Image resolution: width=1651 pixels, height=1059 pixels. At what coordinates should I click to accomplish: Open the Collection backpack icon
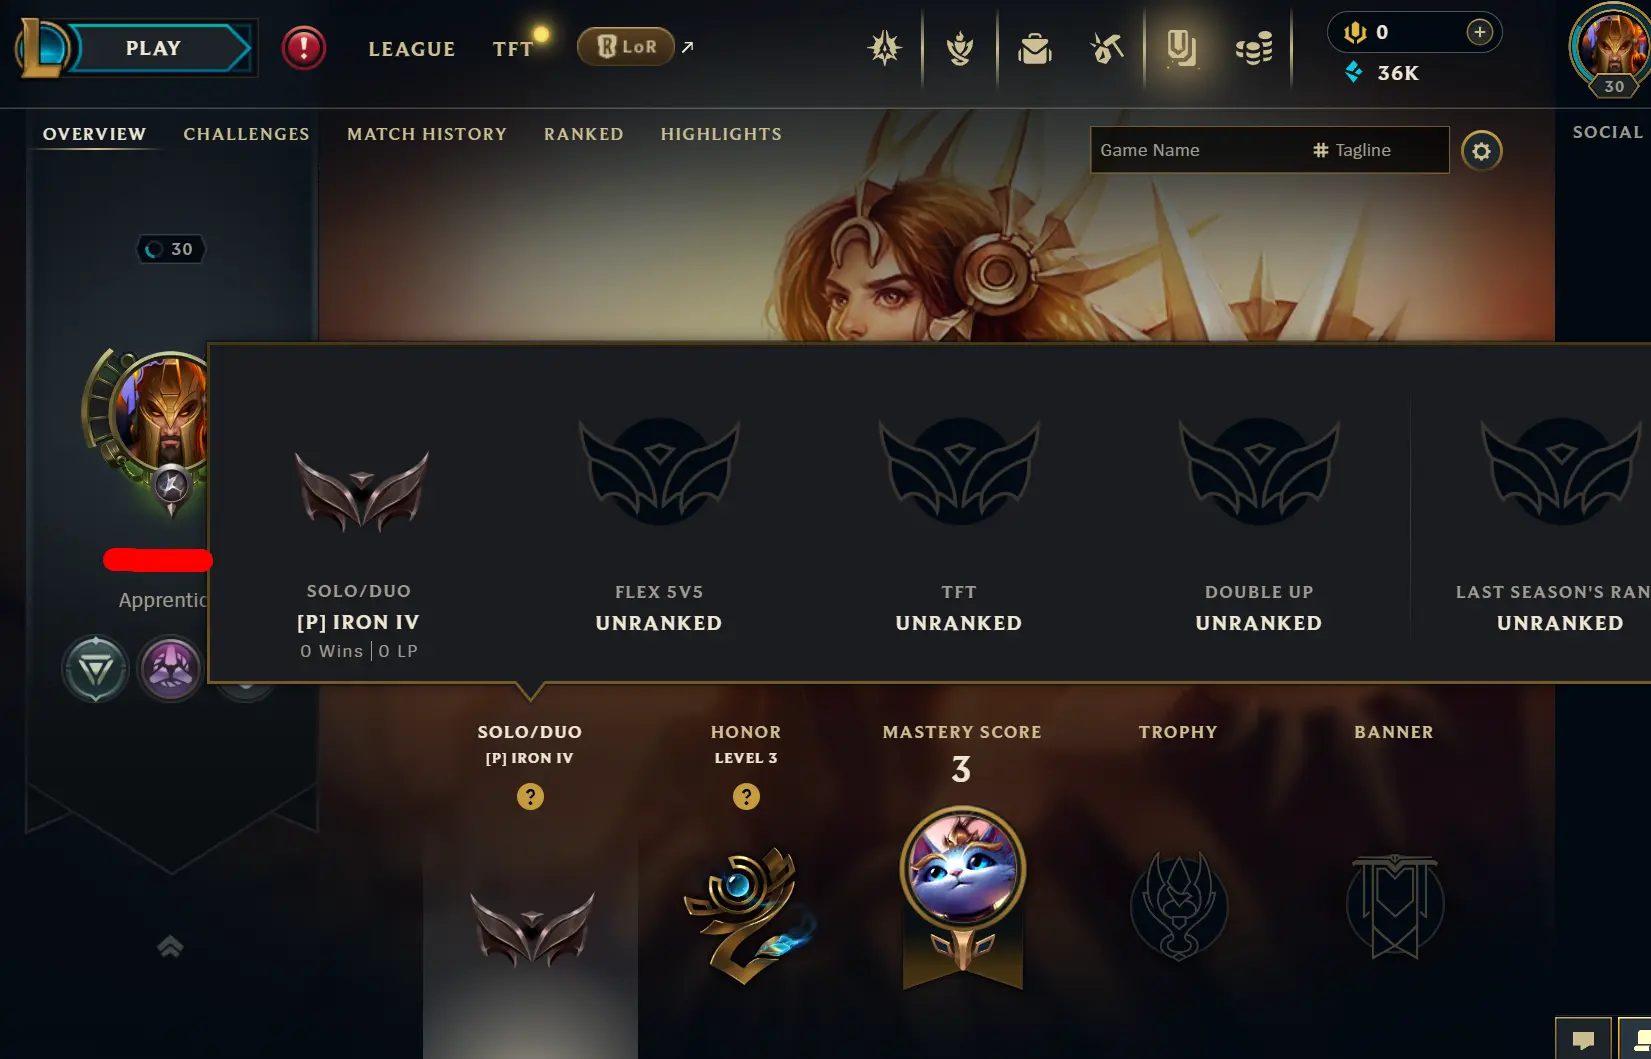click(x=1034, y=48)
